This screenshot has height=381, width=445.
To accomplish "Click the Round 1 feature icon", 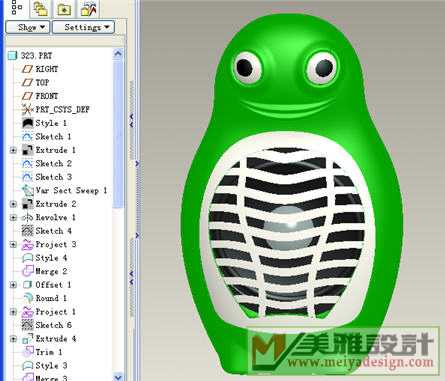I will tap(27, 298).
